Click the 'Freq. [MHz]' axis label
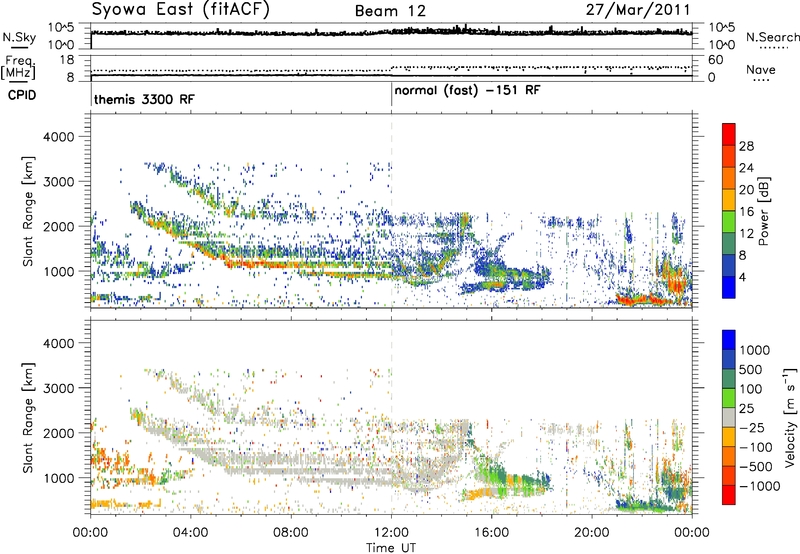 click(18, 67)
